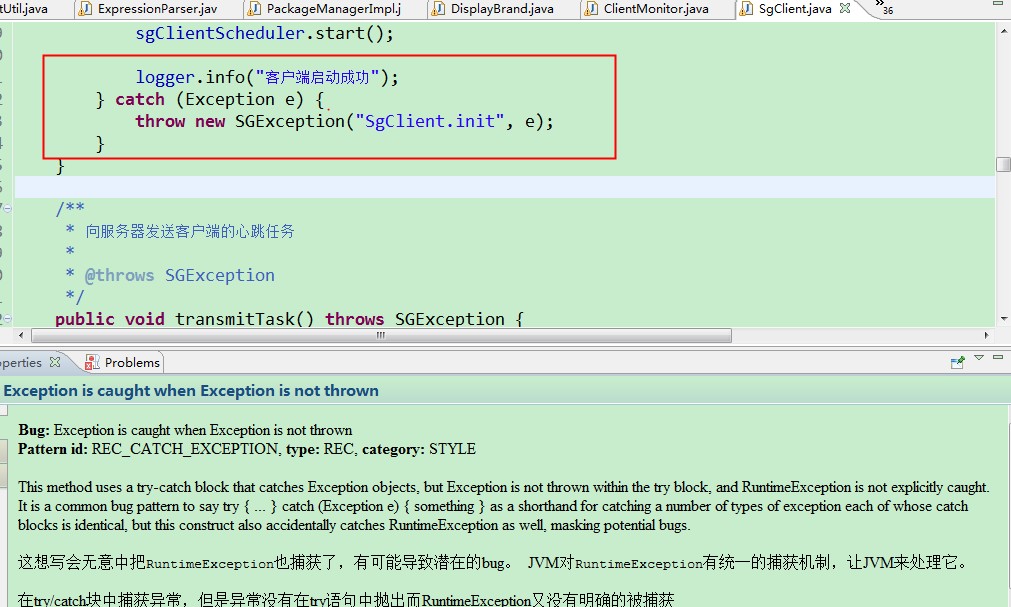Click the Java file icon on ExpressionParser tab
Viewport: 1011px width, 607px height.
click(84, 9)
